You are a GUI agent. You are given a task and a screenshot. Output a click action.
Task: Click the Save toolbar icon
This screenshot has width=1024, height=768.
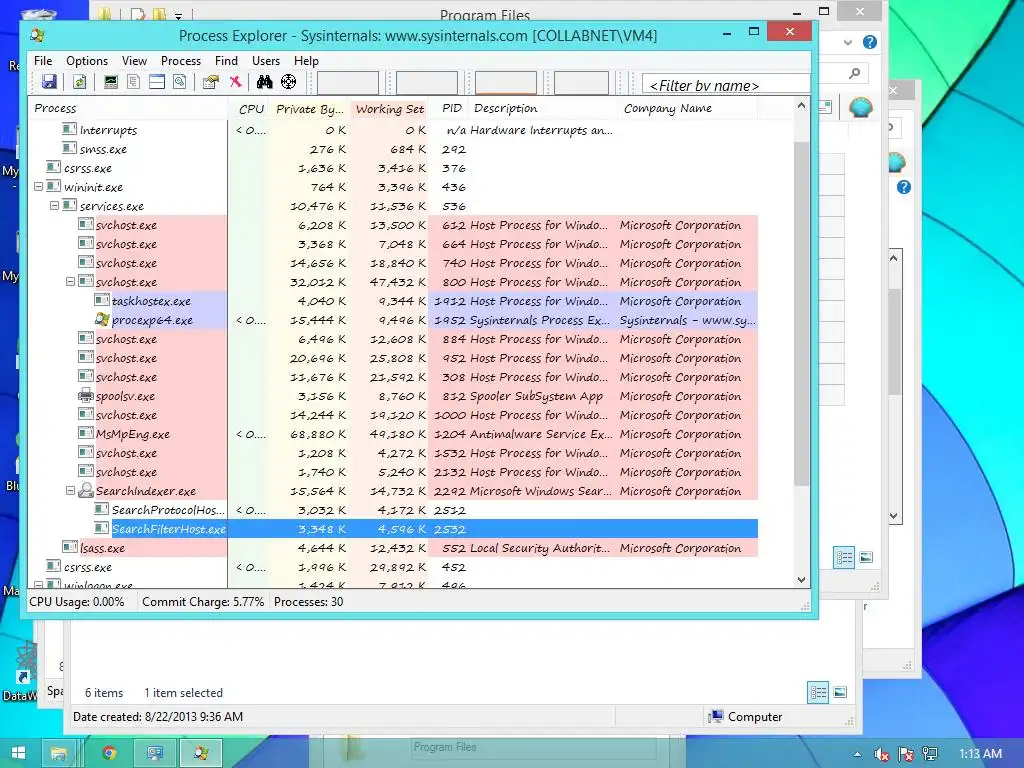[x=50, y=82]
